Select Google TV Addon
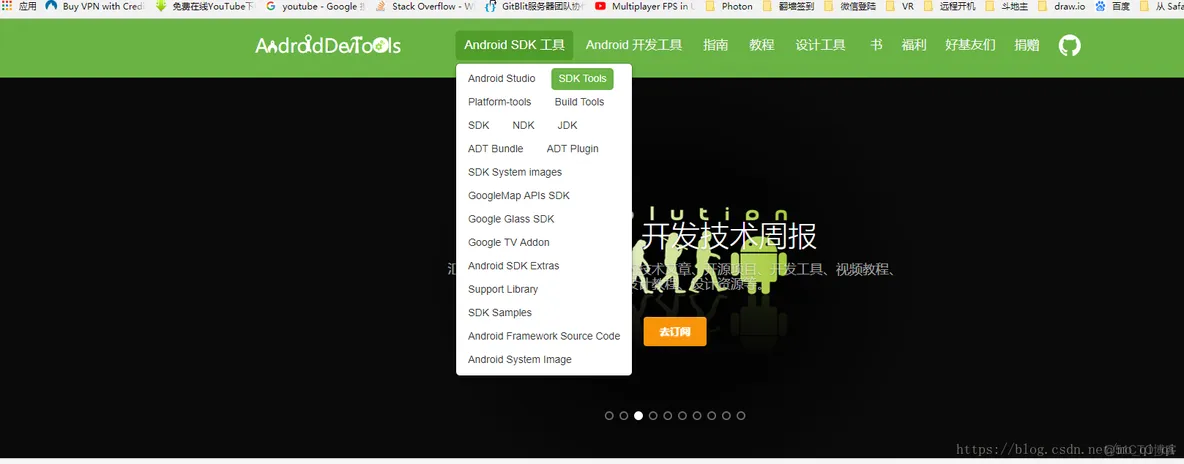The image size is (1184, 464). 509,243
